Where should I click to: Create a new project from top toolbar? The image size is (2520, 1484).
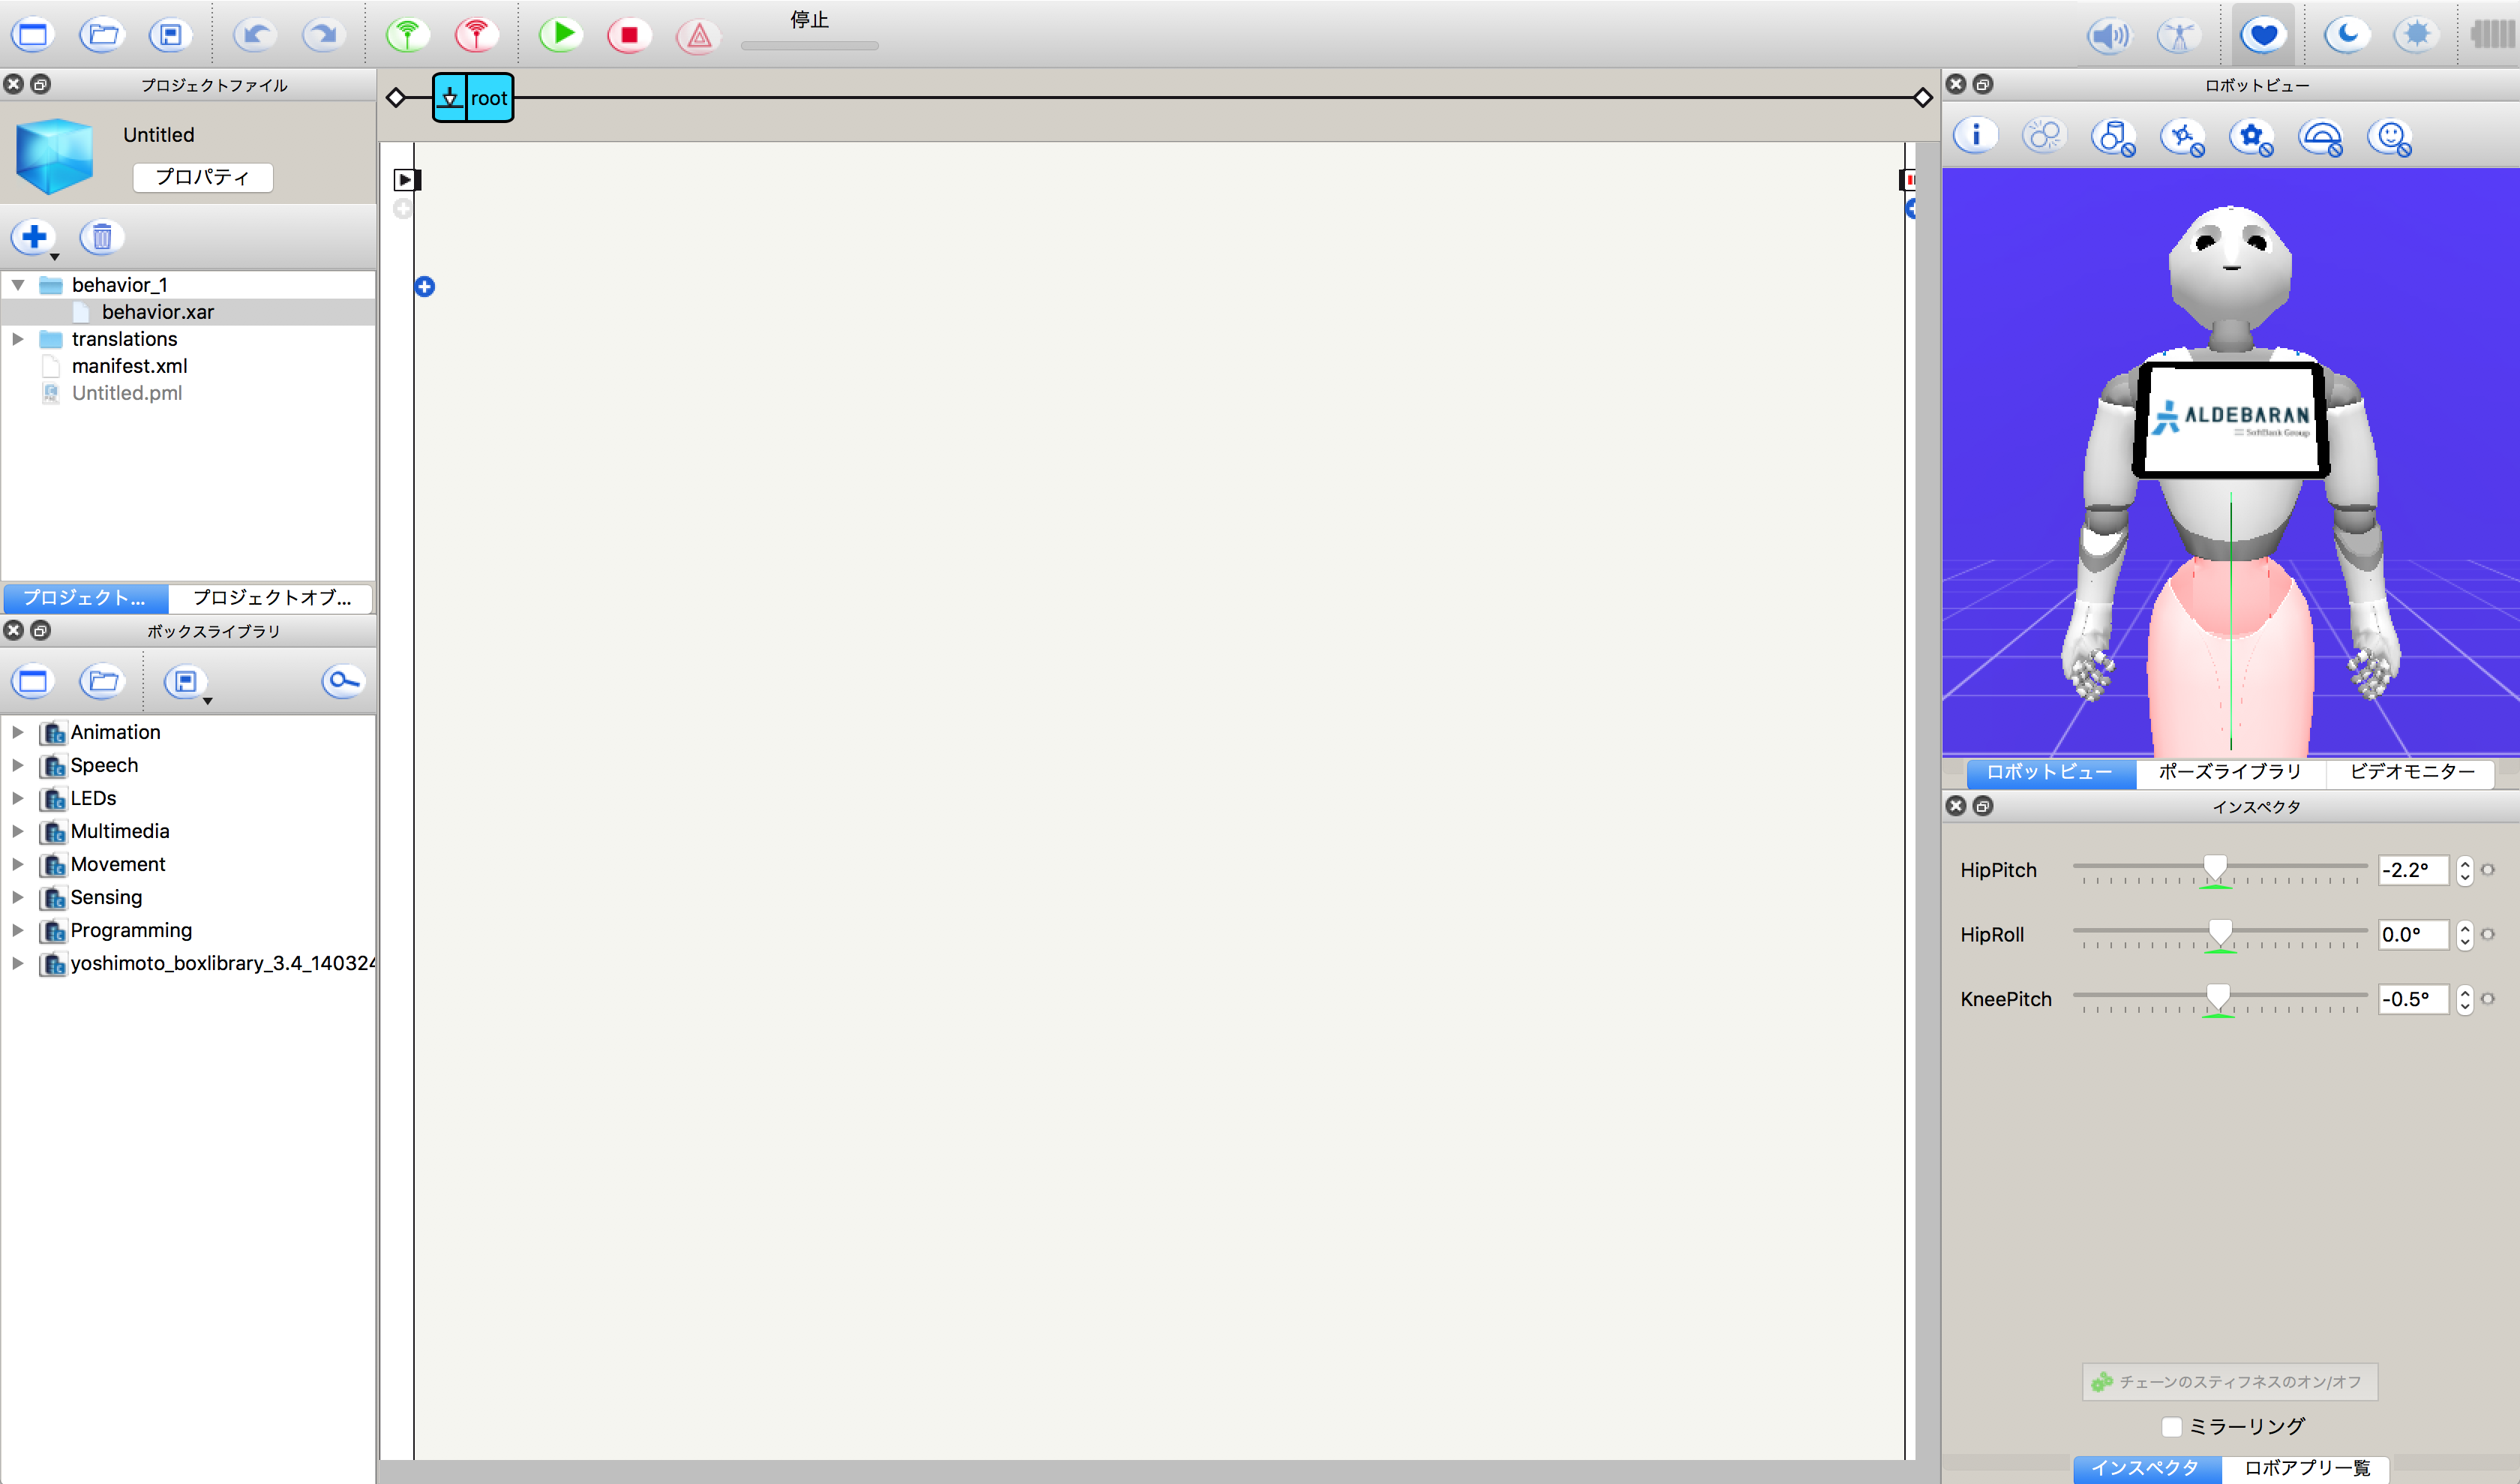point(33,35)
